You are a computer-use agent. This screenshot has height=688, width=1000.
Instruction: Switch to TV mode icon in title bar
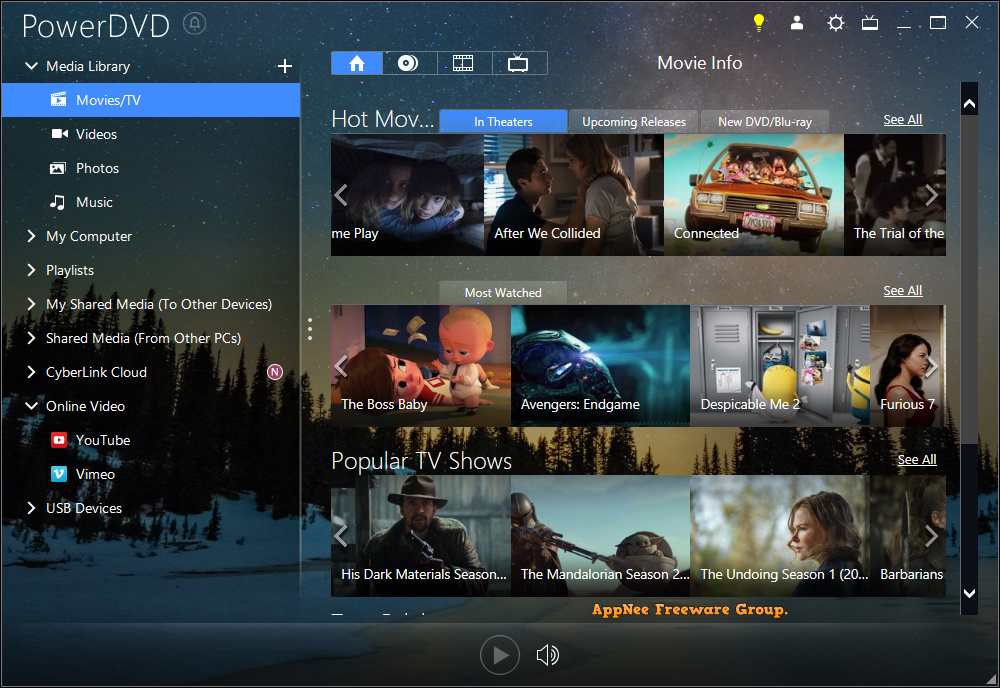click(x=870, y=24)
